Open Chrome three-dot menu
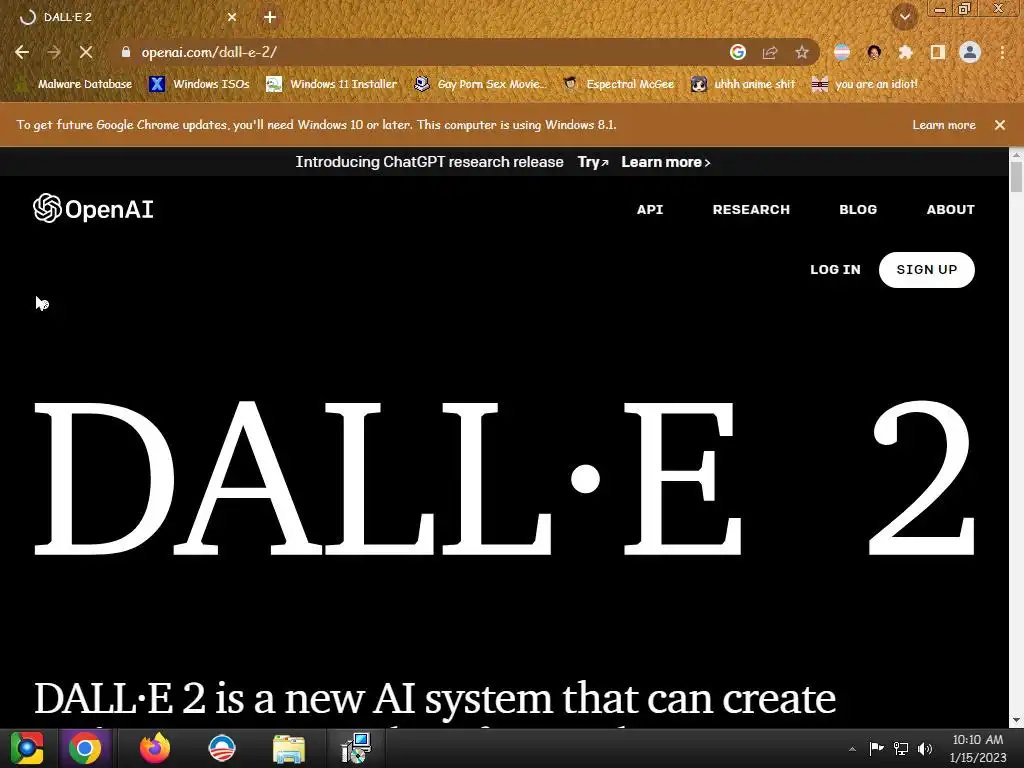This screenshot has height=768, width=1024. coord(1002,52)
